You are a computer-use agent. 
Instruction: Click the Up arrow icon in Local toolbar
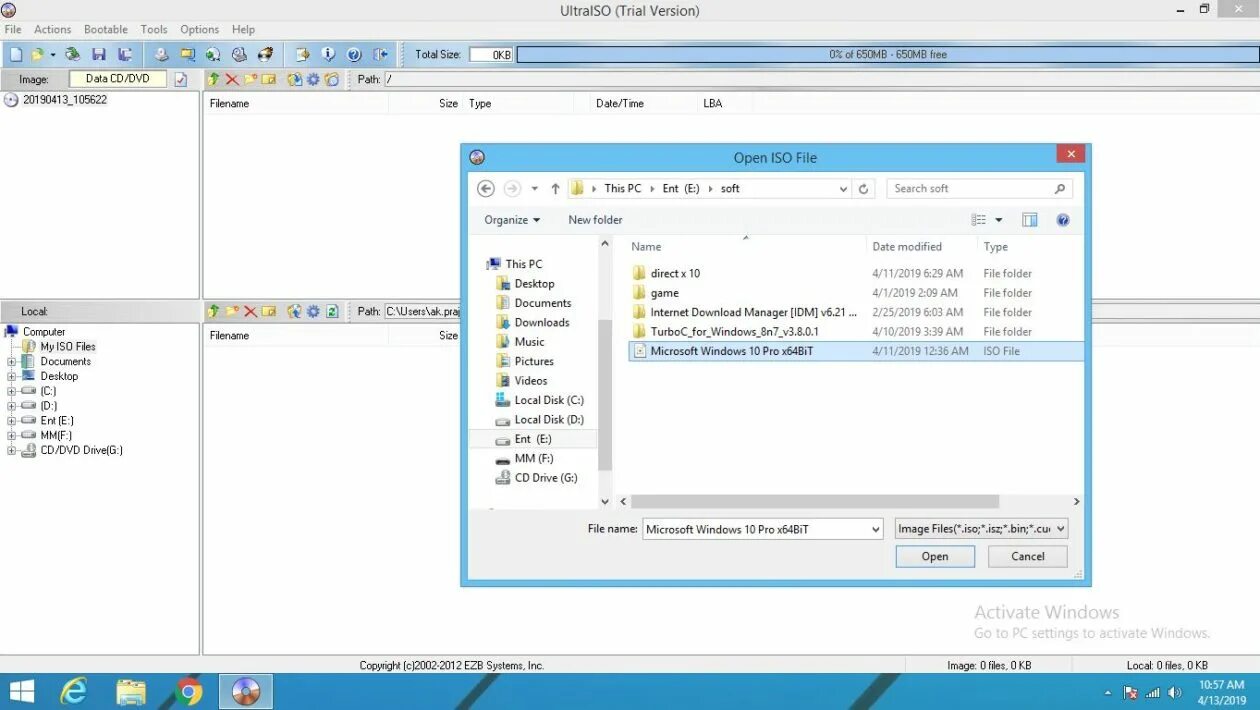coord(214,311)
